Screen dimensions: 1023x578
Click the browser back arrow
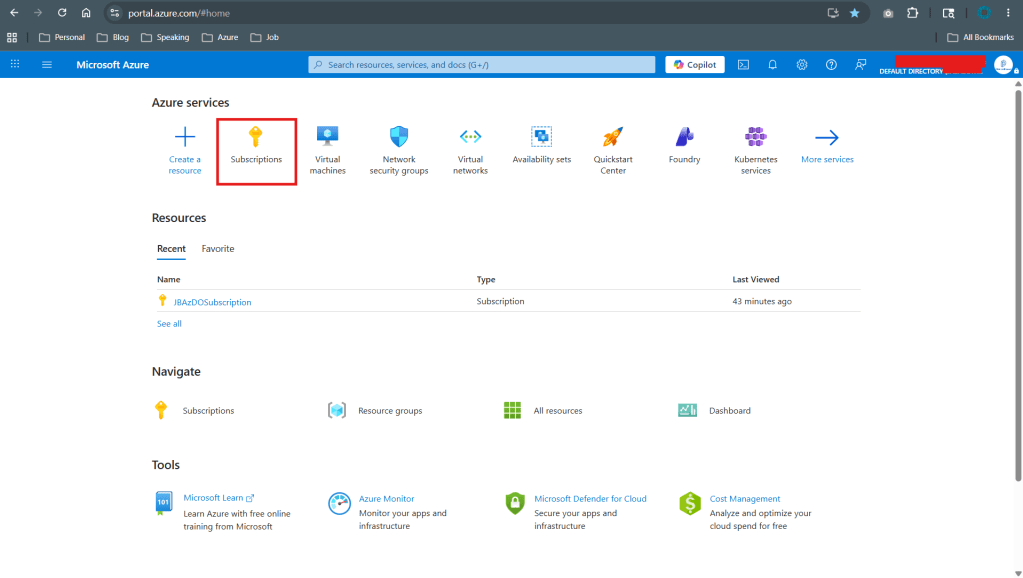coord(14,13)
